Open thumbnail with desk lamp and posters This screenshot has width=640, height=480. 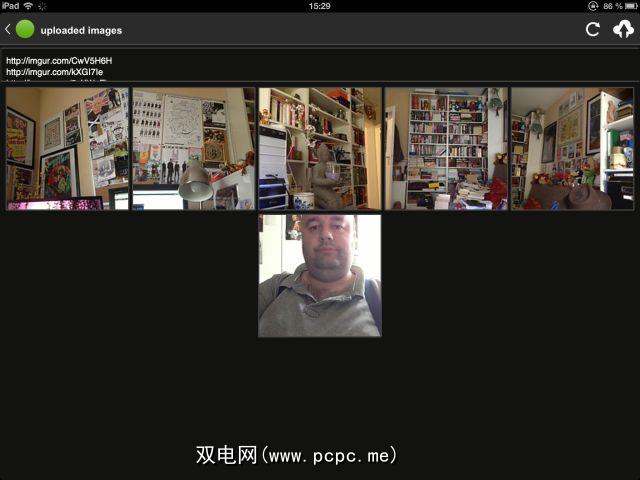194,149
